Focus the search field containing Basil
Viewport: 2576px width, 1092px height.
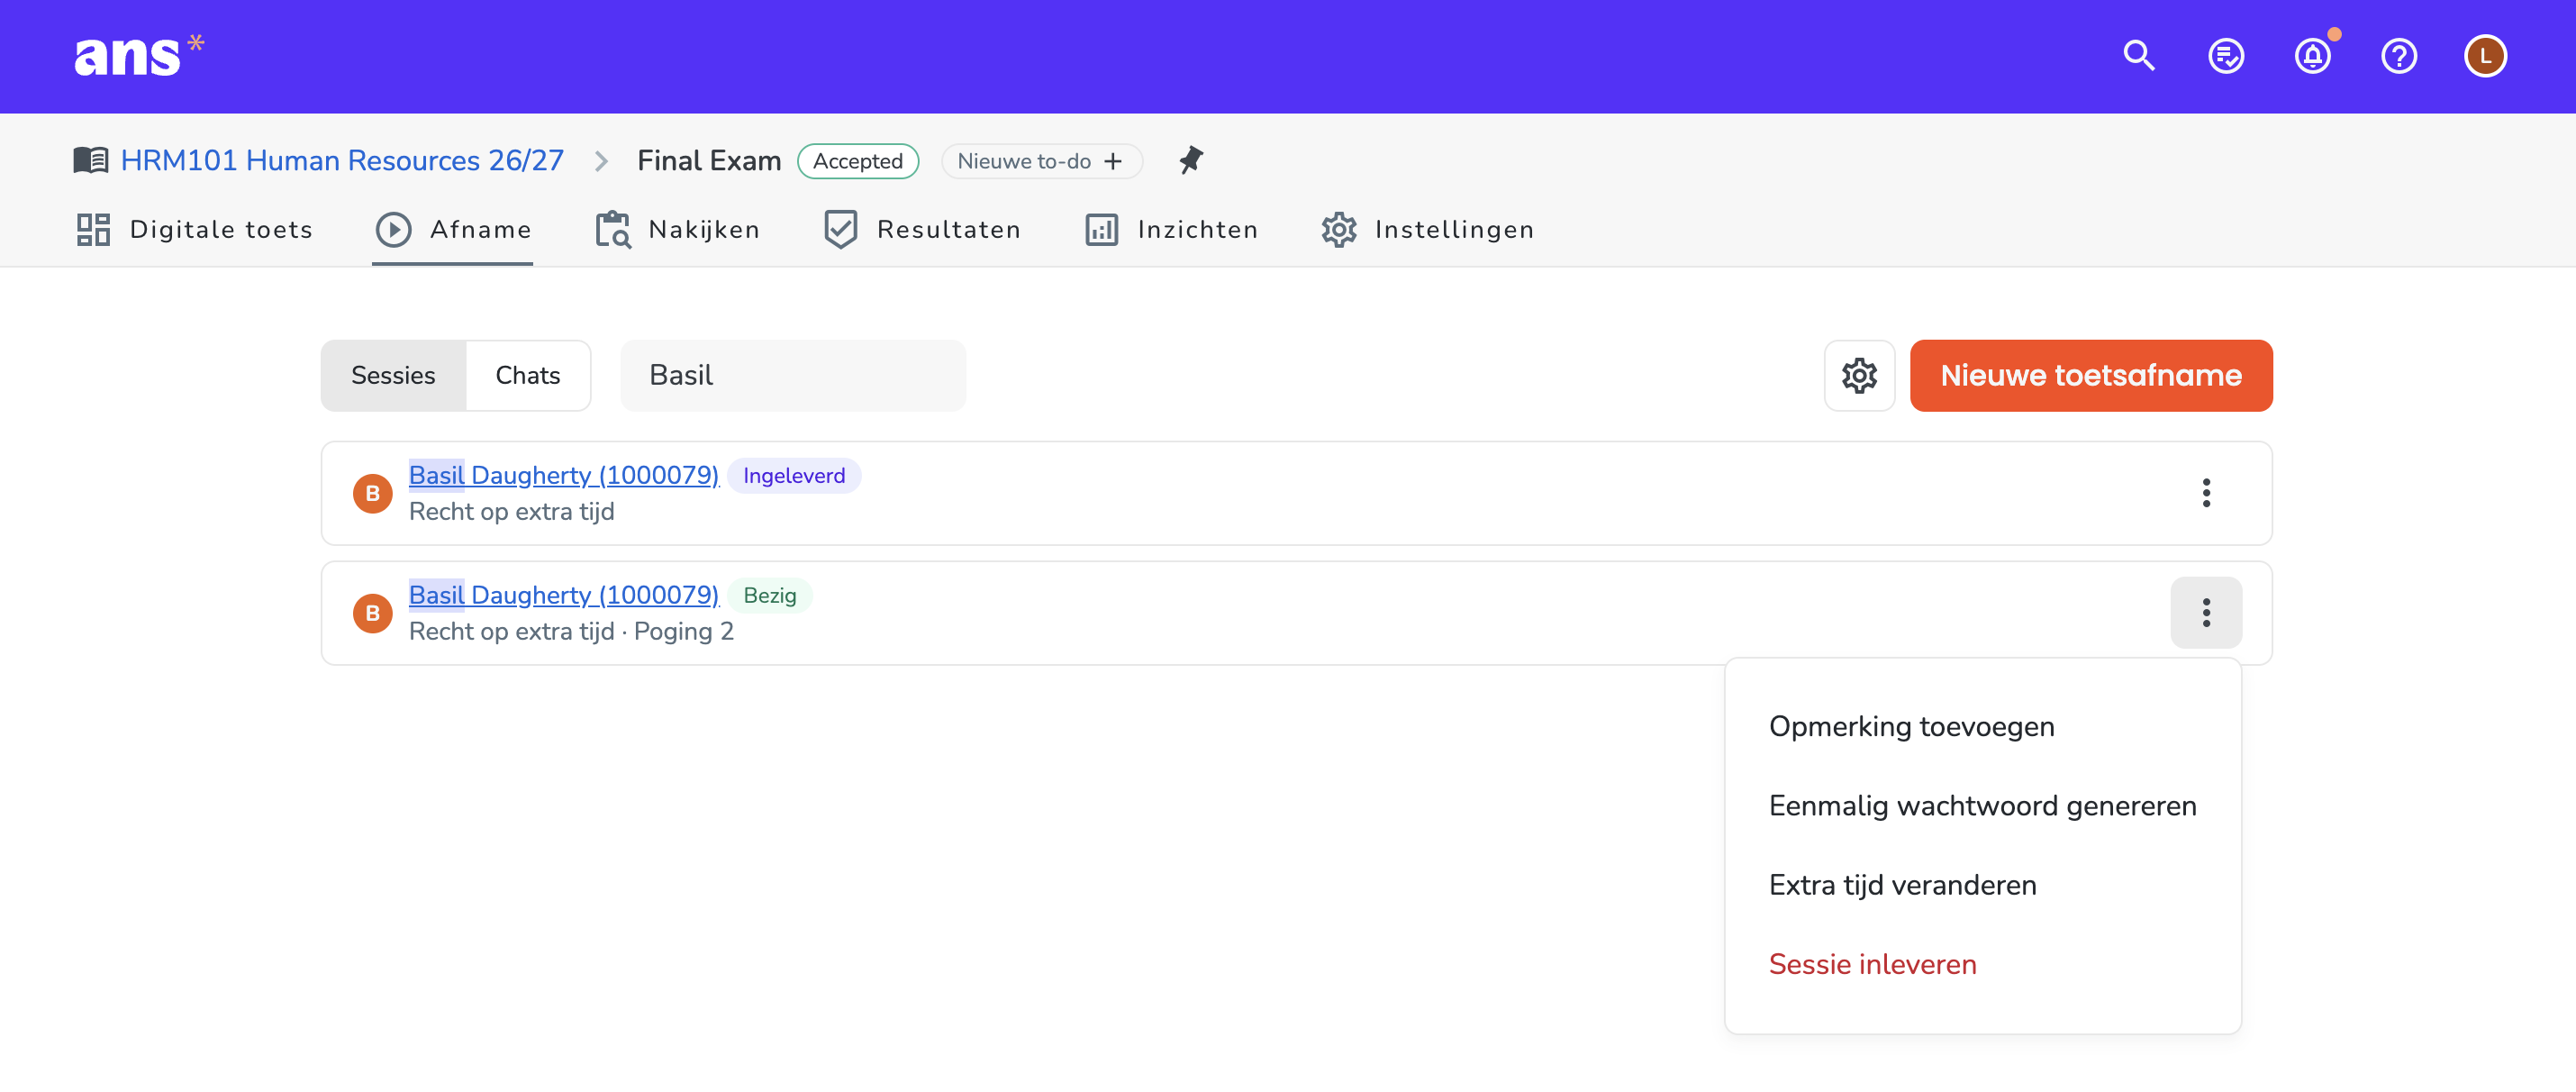click(x=793, y=376)
